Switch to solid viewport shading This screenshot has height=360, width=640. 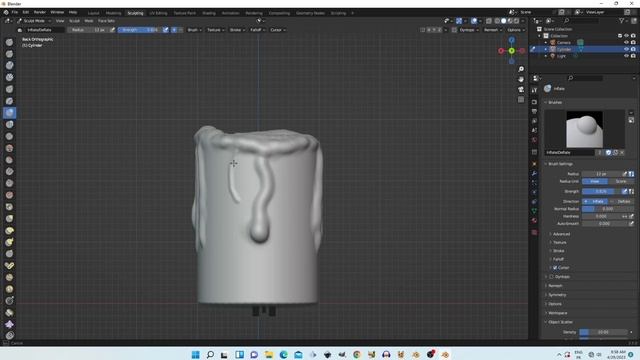504,21
